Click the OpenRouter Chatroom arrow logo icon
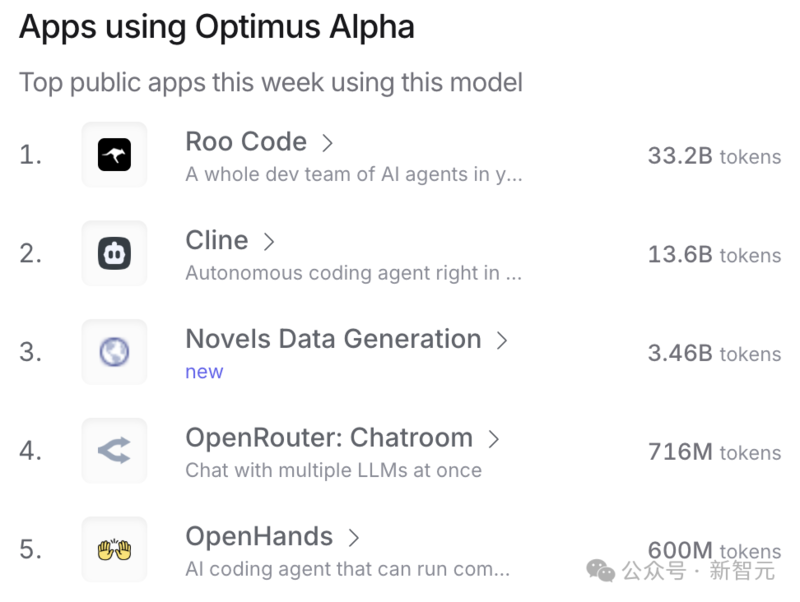Viewport: 800px width, 602px height. (114, 450)
